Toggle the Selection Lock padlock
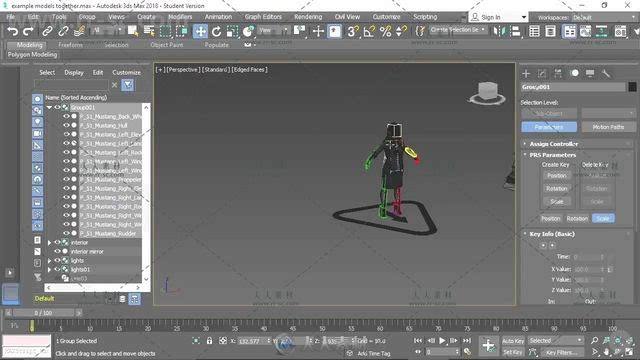 point(209,340)
